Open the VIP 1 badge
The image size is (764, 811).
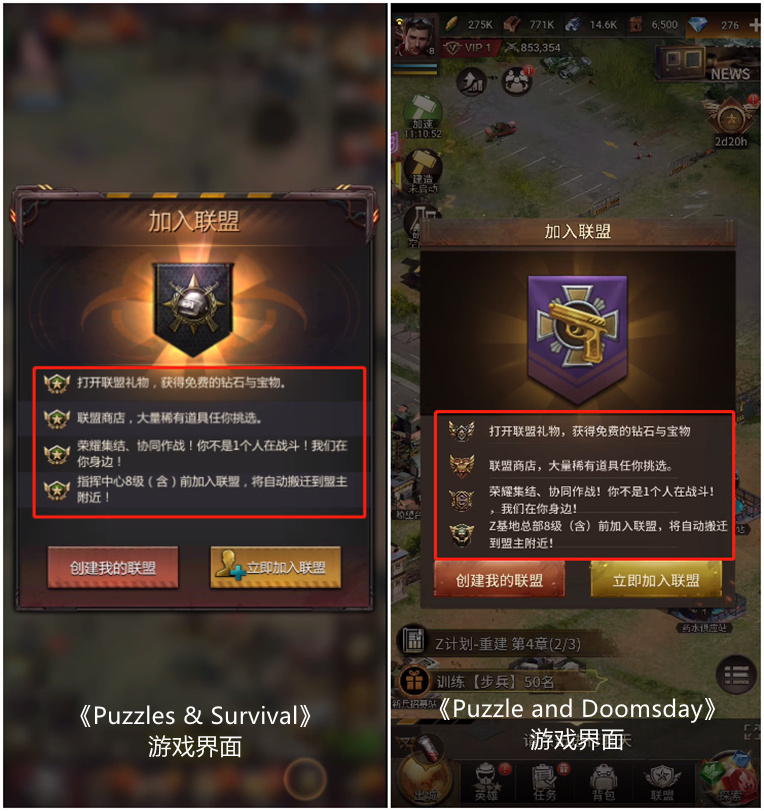point(471,48)
